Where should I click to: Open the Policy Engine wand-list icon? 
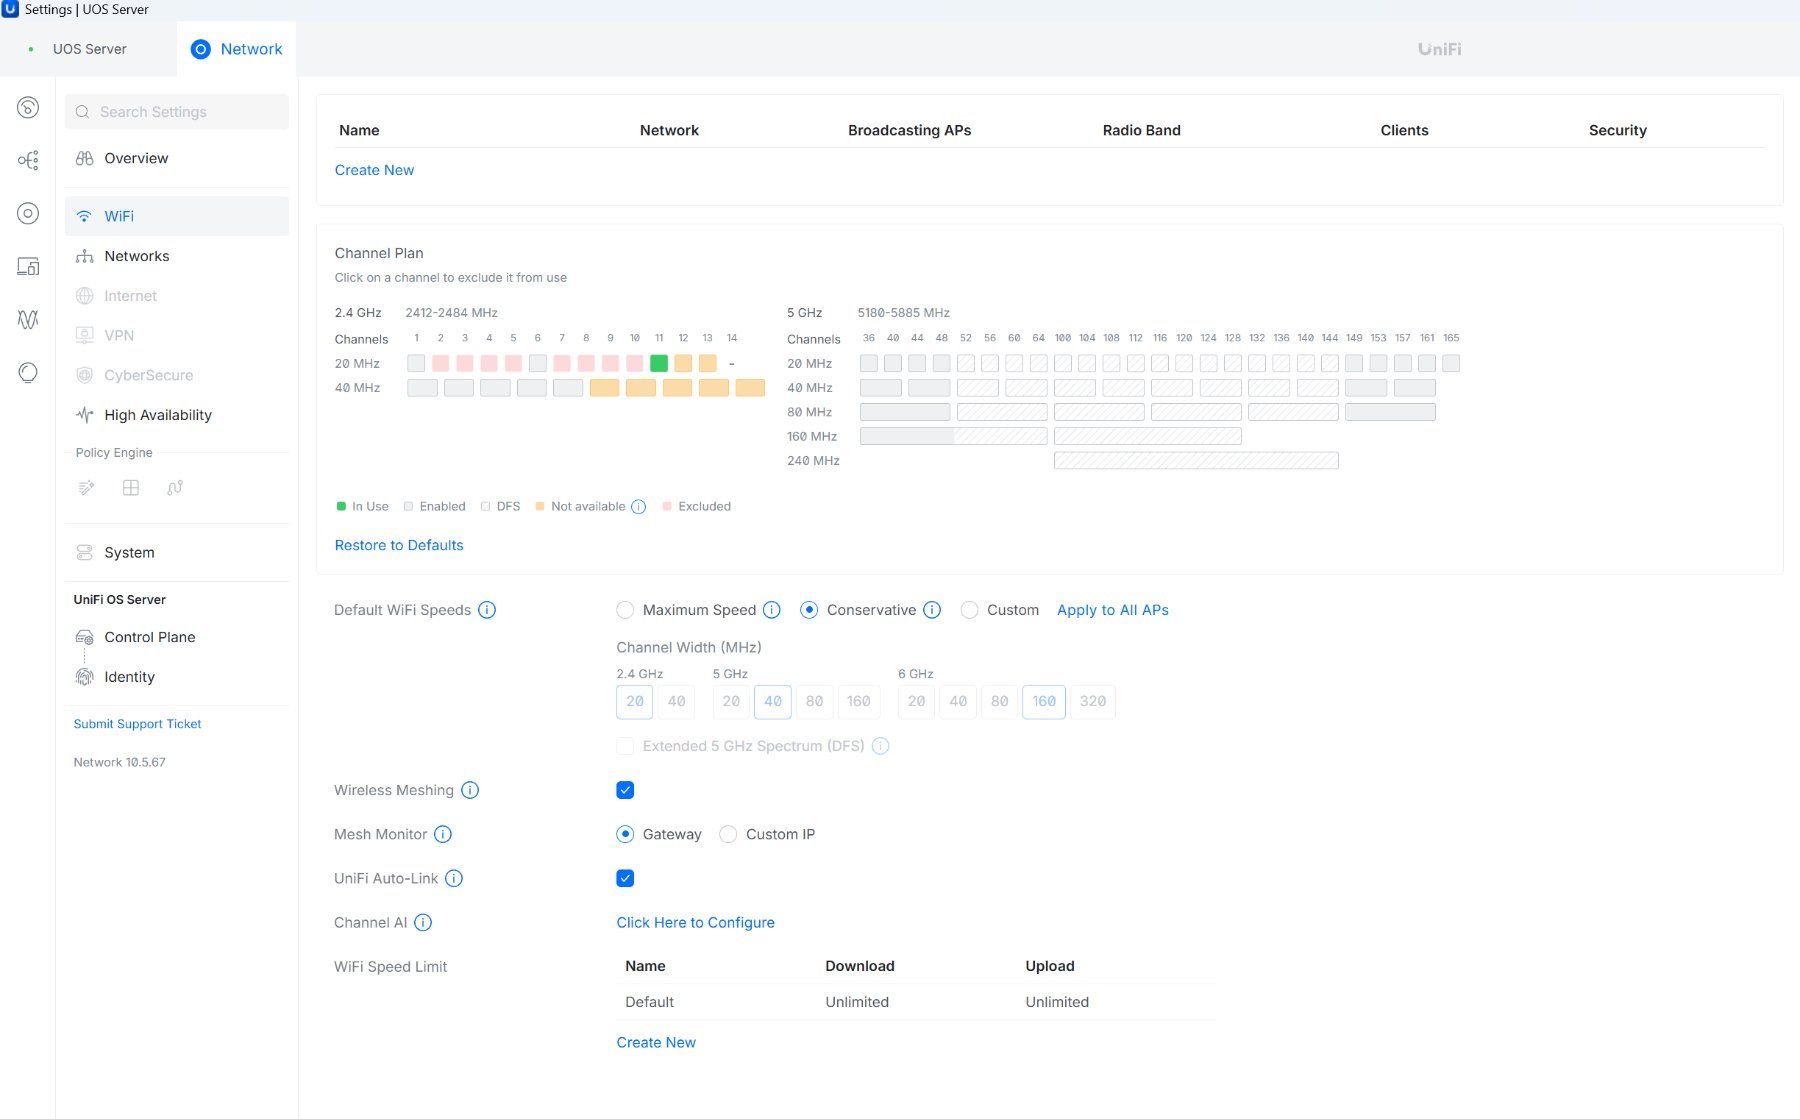point(87,488)
